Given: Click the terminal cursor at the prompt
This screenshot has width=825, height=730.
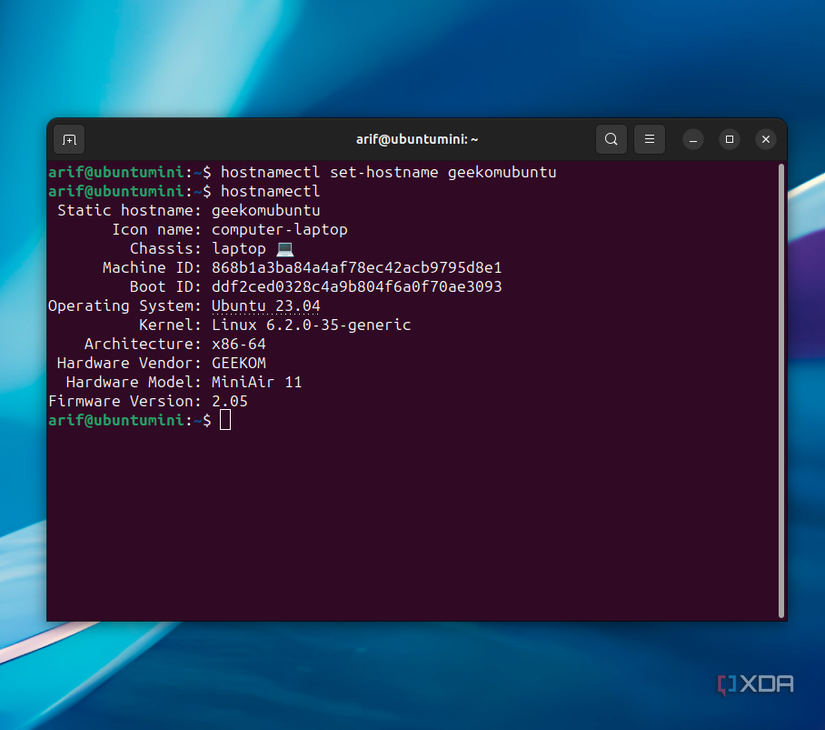Looking at the screenshot, I should [225, 420].
